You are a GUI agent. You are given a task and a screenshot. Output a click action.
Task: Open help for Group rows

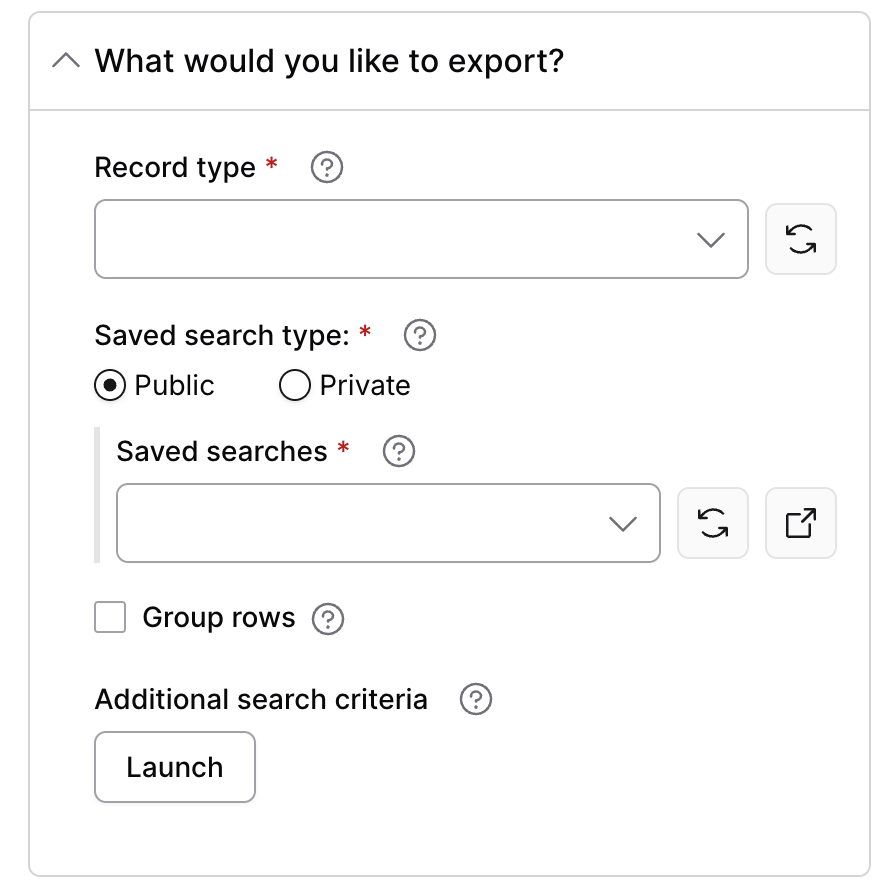[x=328, y=619]
